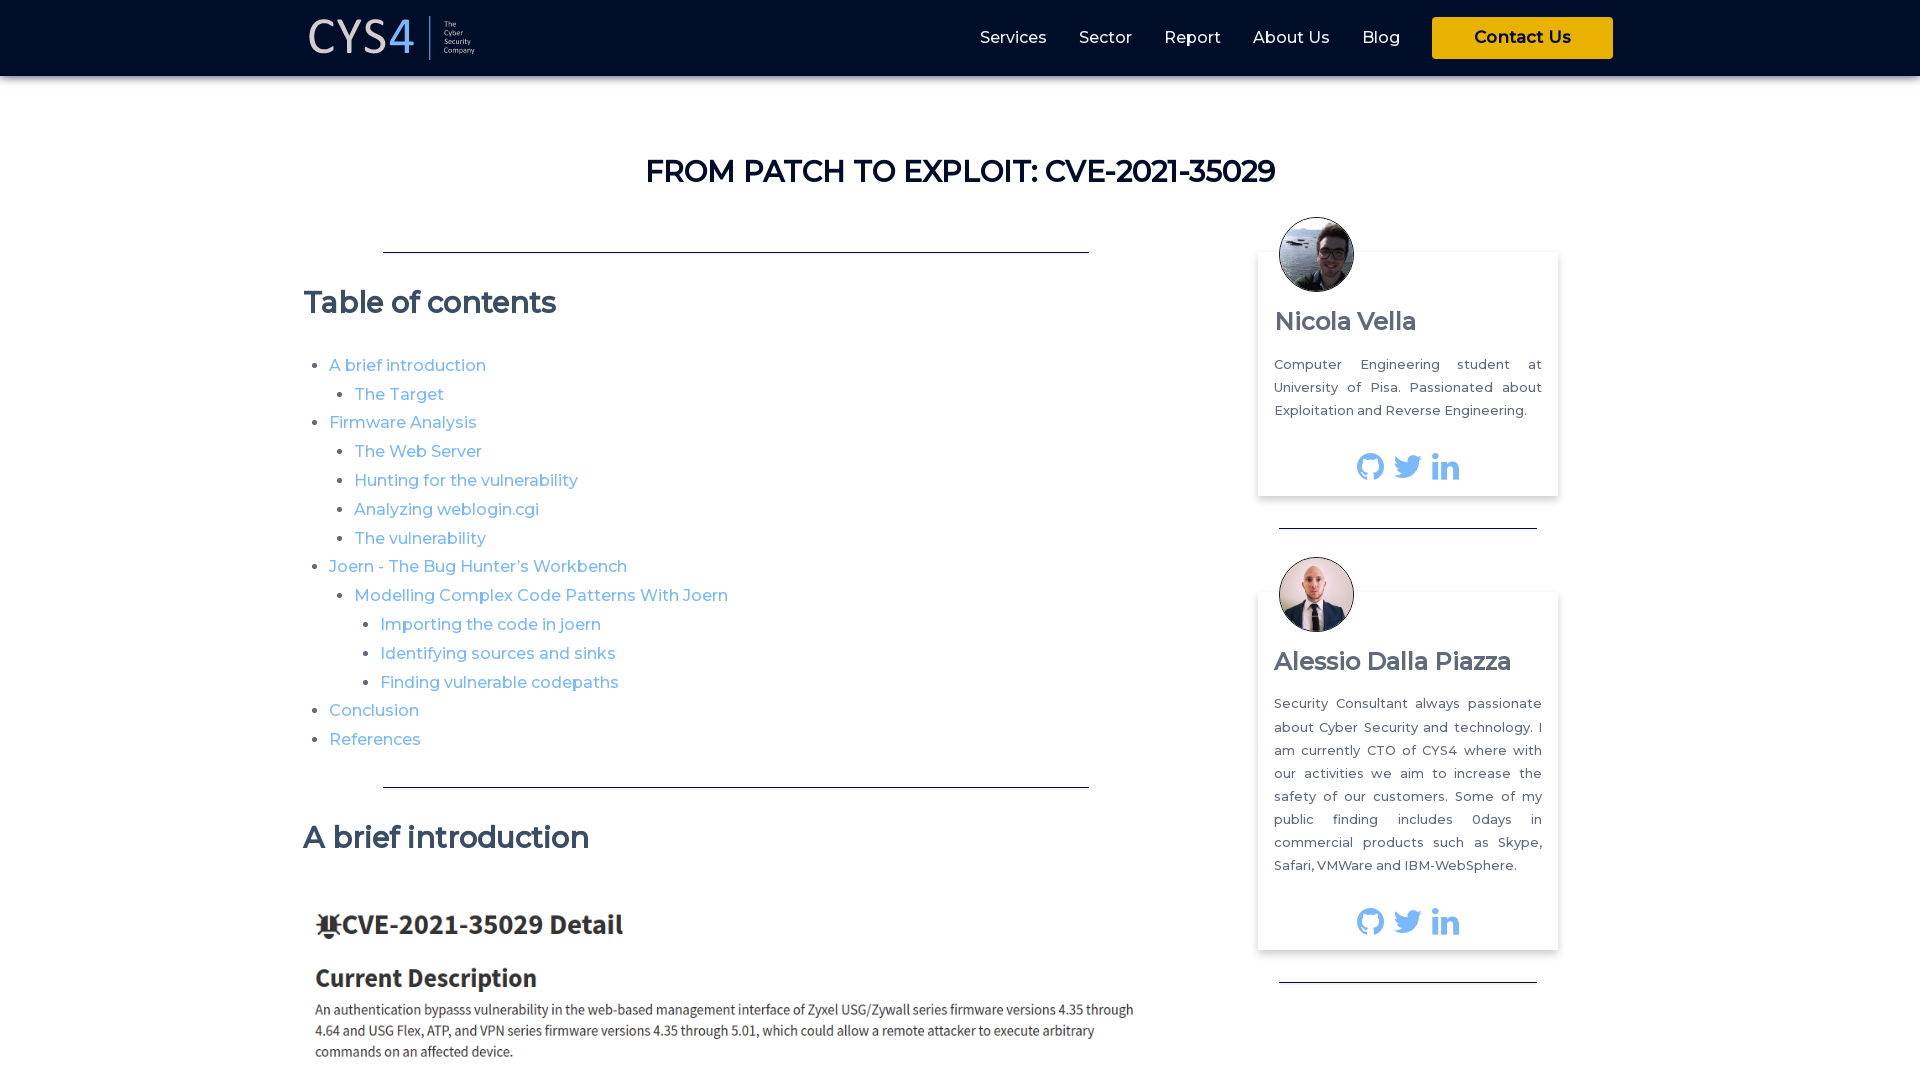Open the About Us menu item
1920x1080 pixels.
point(1291,38)
